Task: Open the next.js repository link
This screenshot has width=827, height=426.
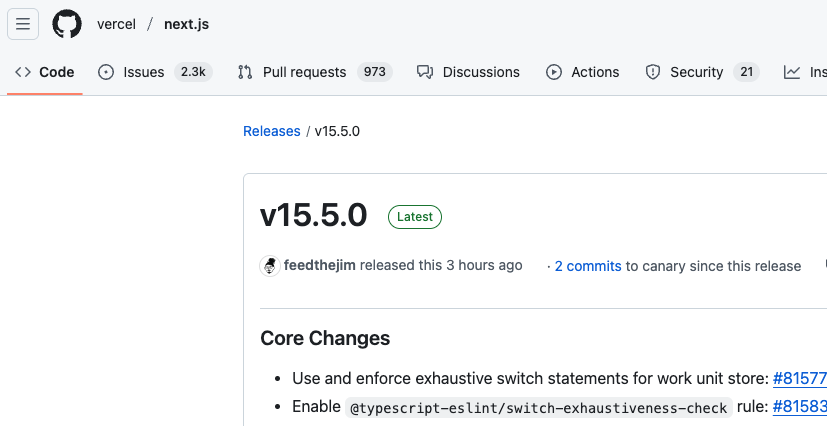Action: pyautogui.click(x=186, y=24)
